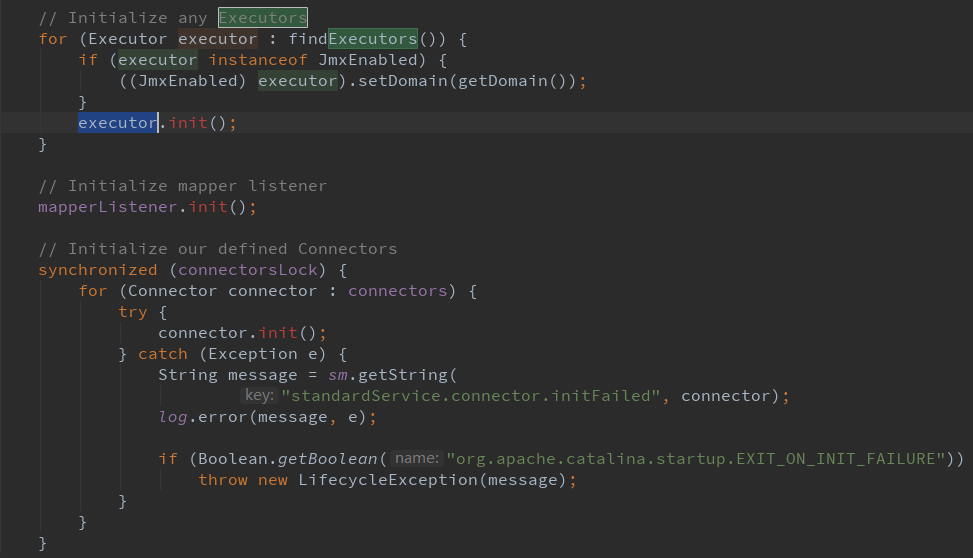Click the 'throw' keyword

223,480
